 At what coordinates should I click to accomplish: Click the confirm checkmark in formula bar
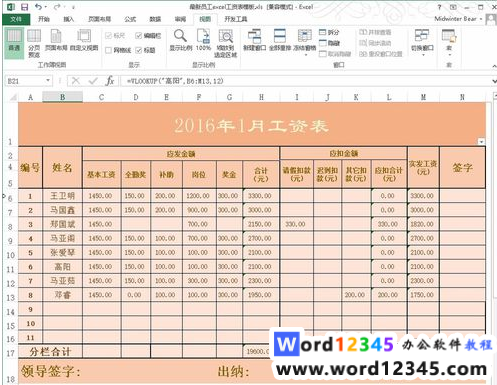pos(93,81)
